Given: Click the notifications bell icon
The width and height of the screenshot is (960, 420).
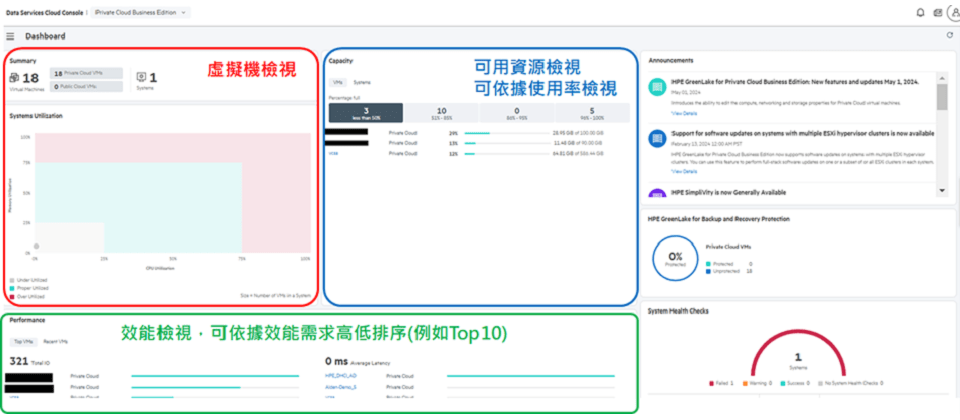Looking at the screenshot, I should (920, 12).
